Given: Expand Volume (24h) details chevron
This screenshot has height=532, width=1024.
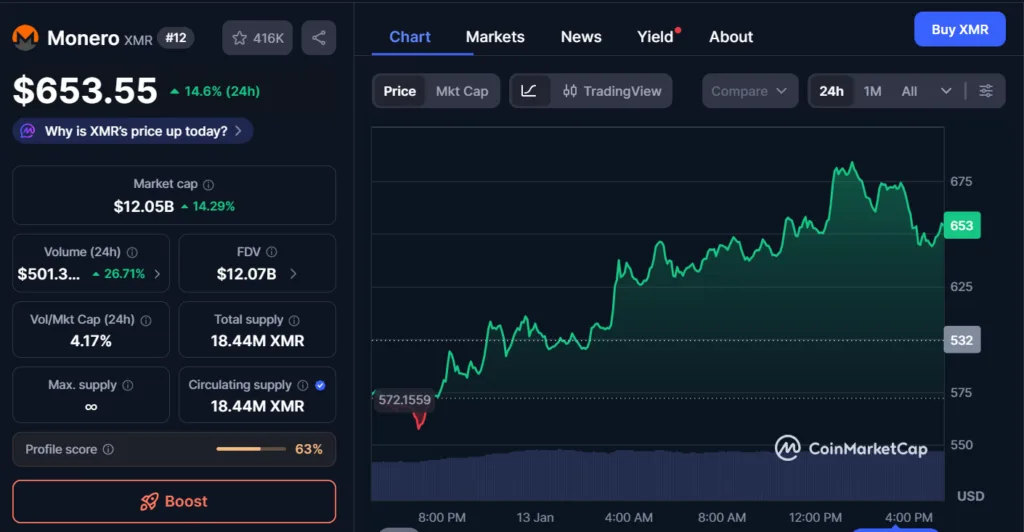Looking at the screenshot, I should click(x=157, y=274).
